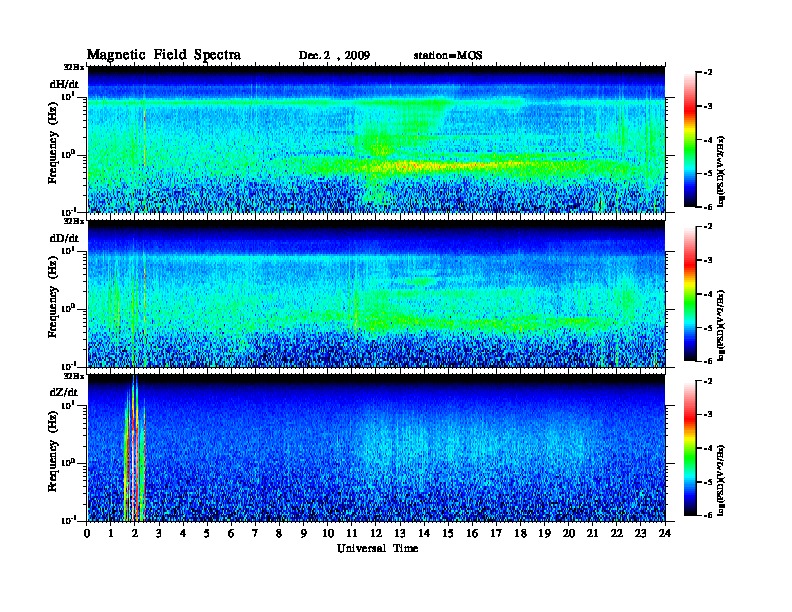Click the '-3' tick on dZ/dt color scale
Screen dimensions: 792x612
tap(707, 415)
